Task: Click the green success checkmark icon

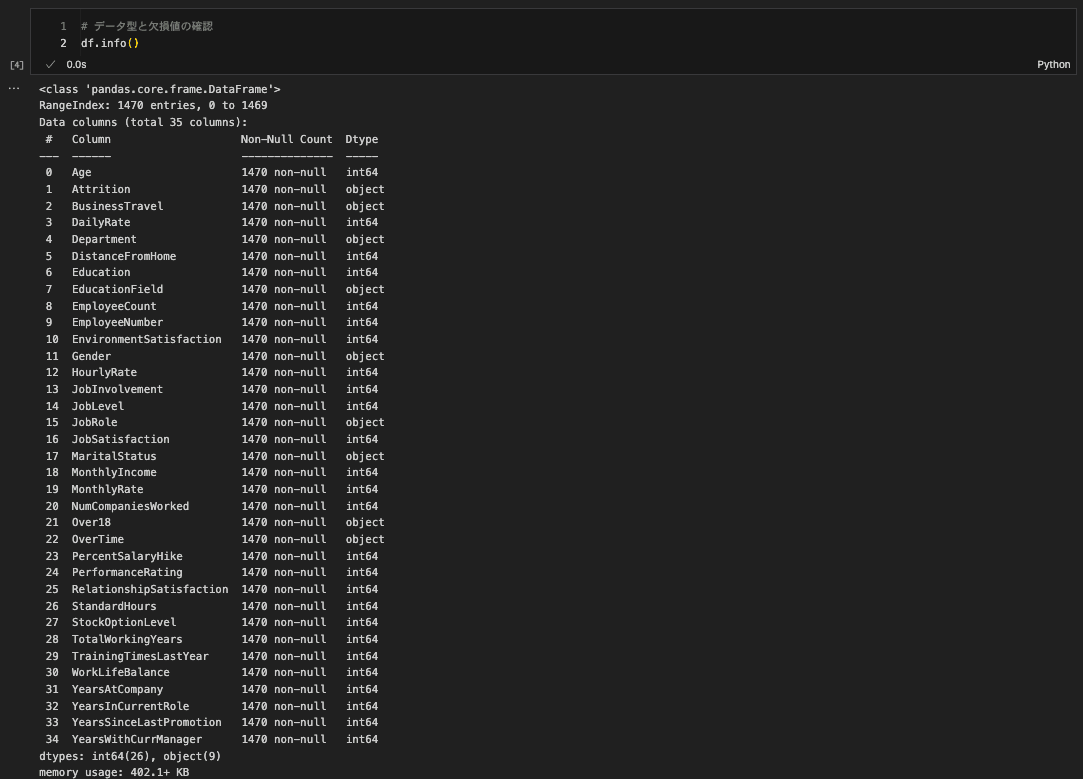Action: tap(49, 64)
